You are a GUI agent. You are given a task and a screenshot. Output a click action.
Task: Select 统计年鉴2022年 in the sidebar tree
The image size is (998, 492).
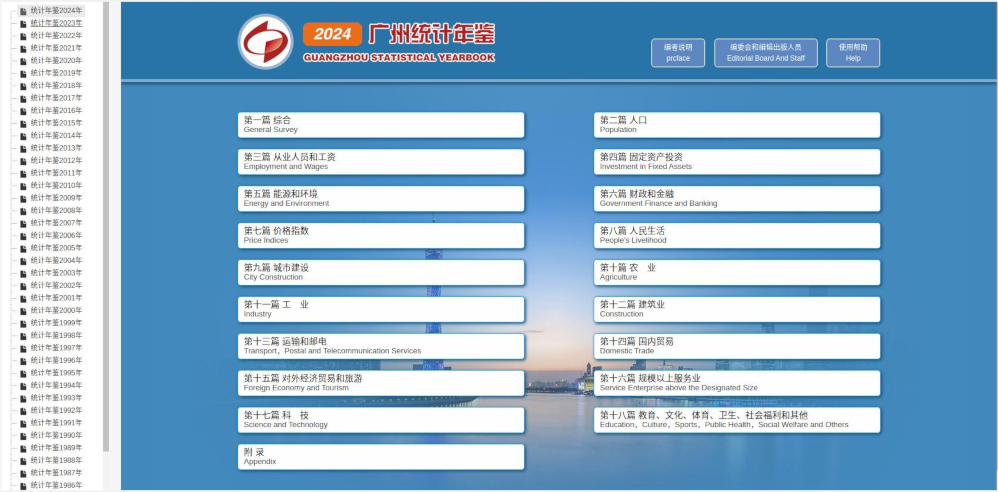pos(56,35)
